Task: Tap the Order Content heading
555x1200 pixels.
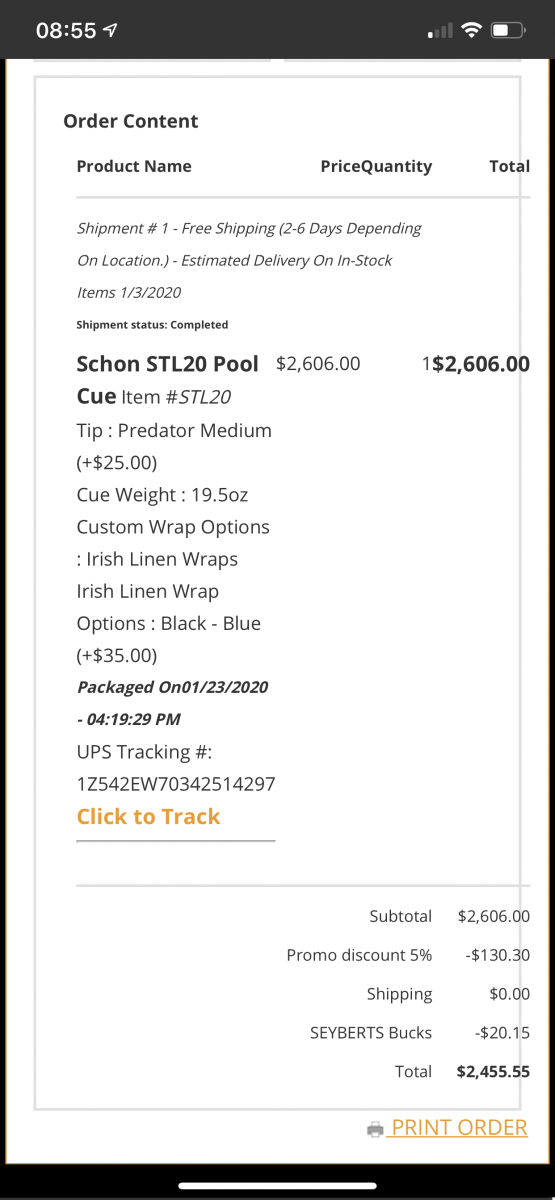Action: click(131, 121)
